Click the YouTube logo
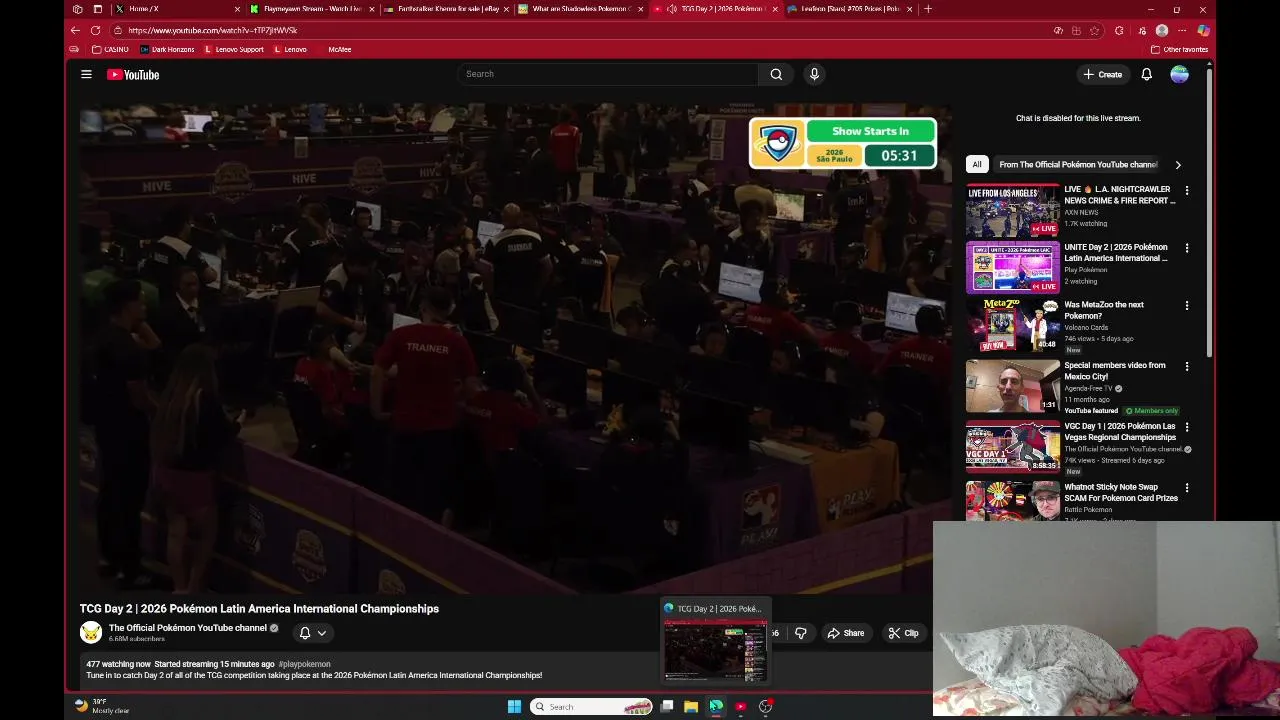The width and height of the screenshot is (1280, 720). (133, 74)
